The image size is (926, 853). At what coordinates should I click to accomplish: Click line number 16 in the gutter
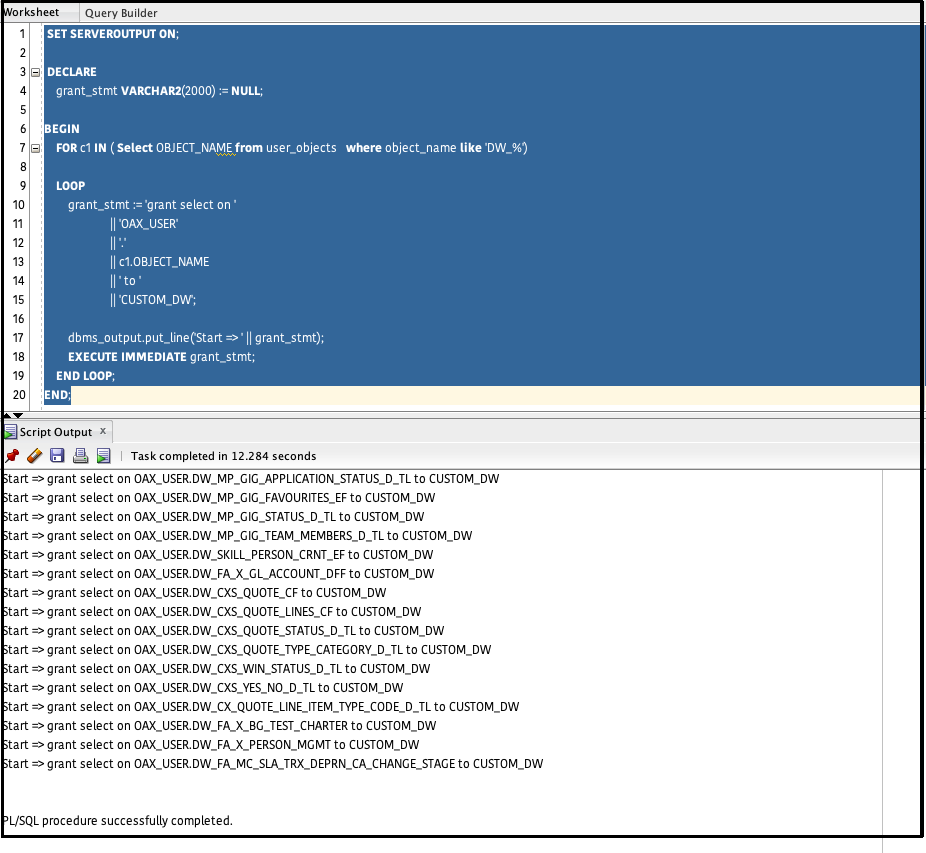19,319
